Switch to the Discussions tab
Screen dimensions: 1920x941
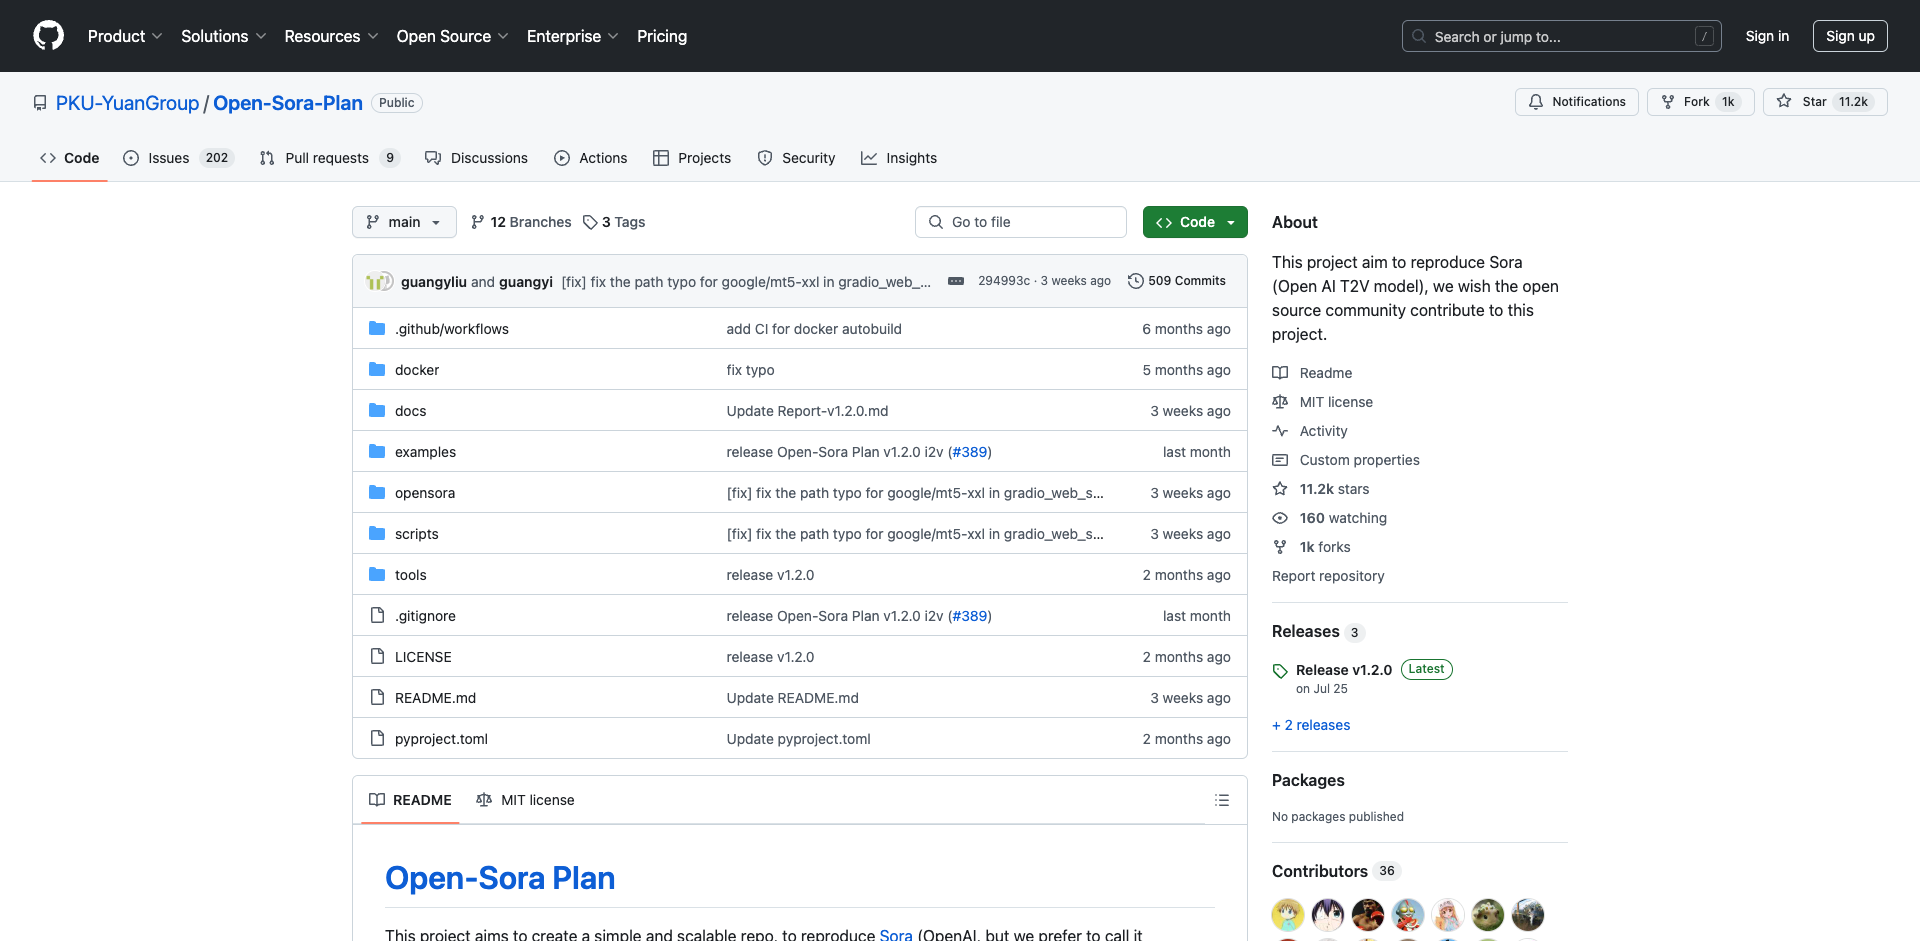(x=476, y=158)
